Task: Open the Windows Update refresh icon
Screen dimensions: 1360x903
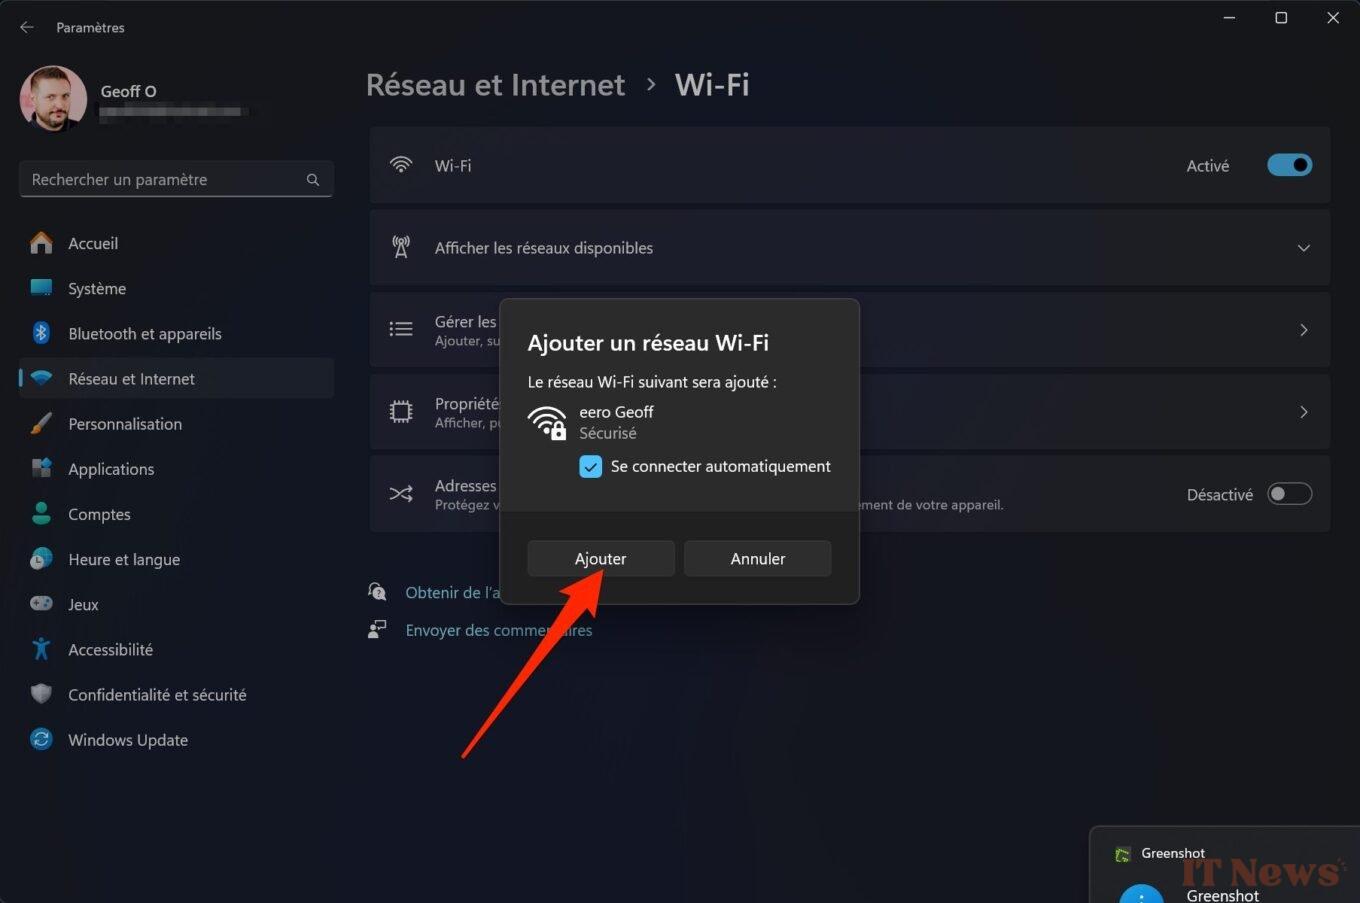Action: (x=41, y=739)
